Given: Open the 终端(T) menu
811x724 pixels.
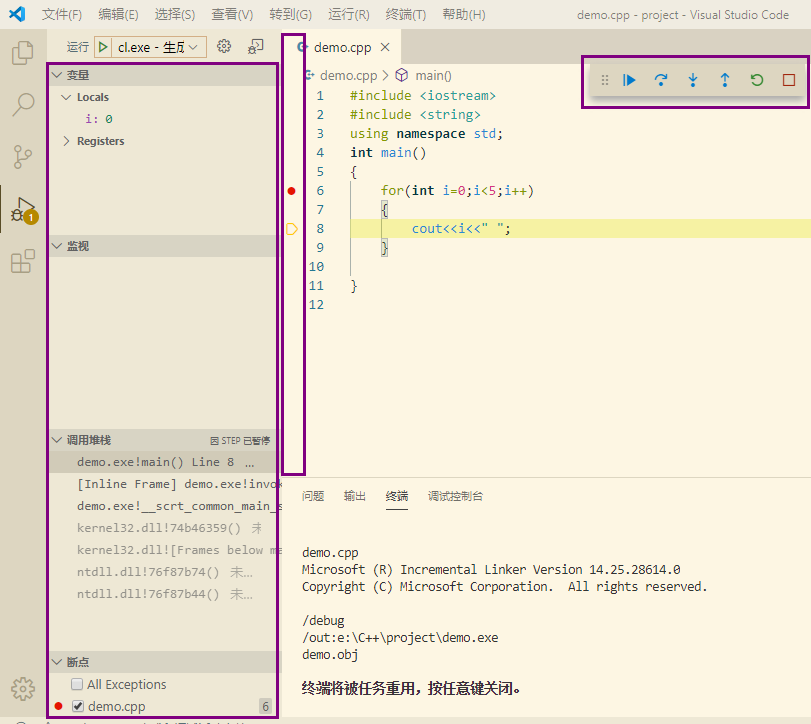Looking at the screenshot, I should (x=406, y=14).
